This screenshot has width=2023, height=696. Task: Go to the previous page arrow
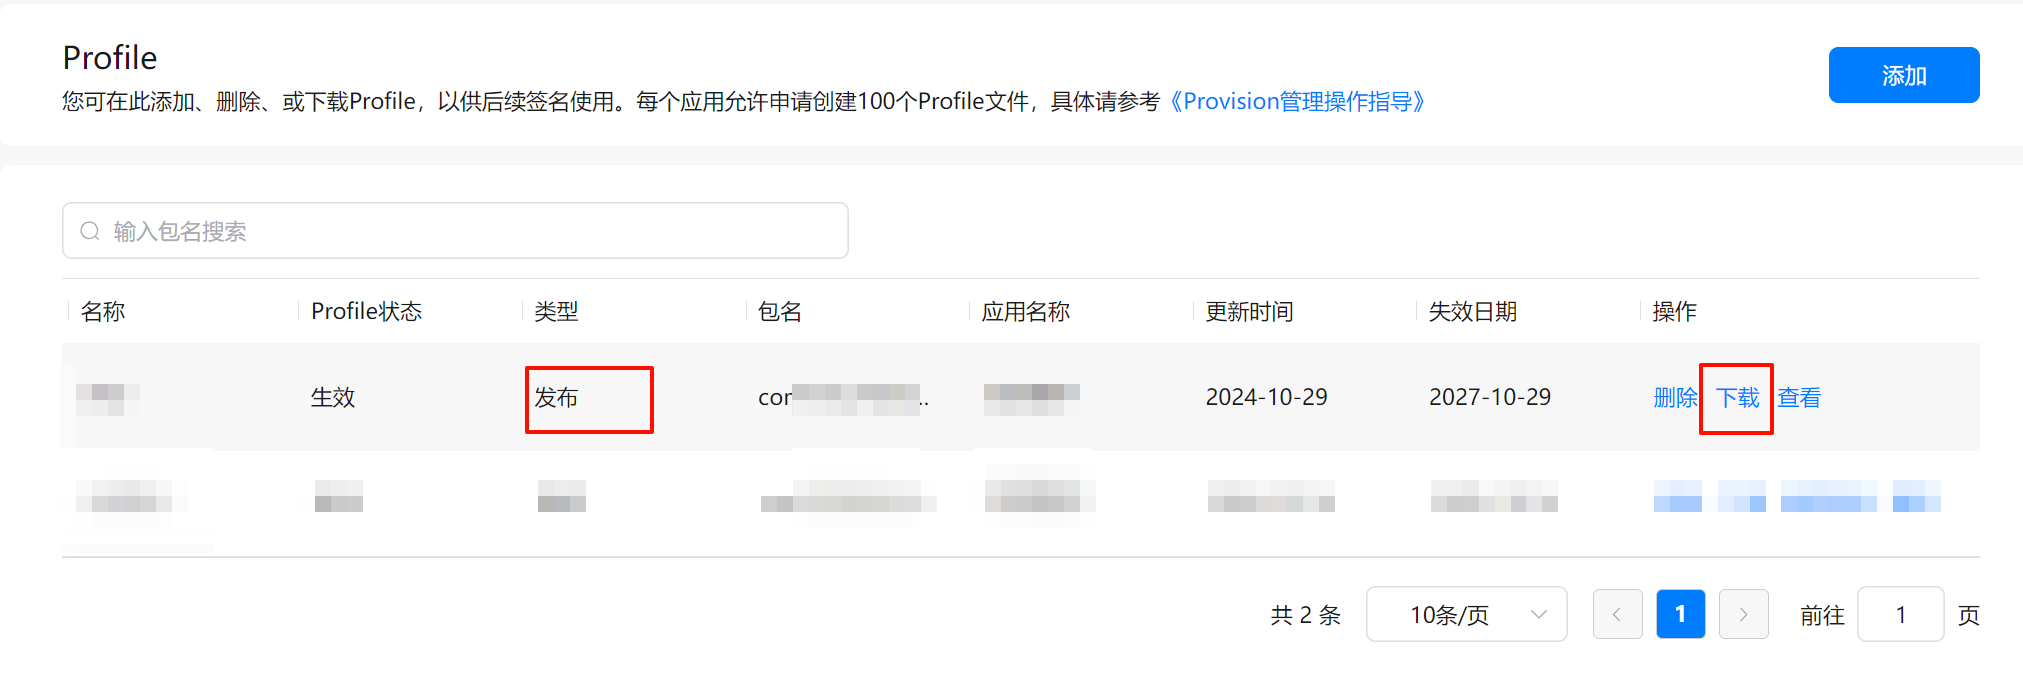[x=1617, y=614]
